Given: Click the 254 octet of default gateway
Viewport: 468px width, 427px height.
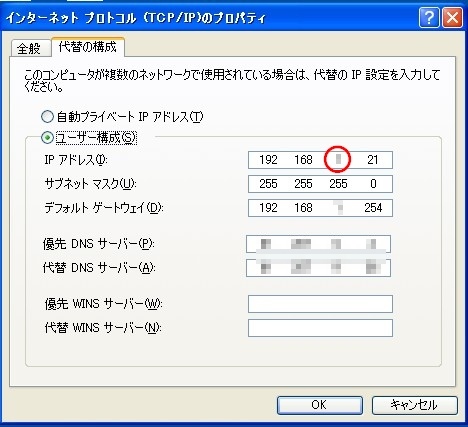Looking at the screenshot, I should click(x=373, y=208).
